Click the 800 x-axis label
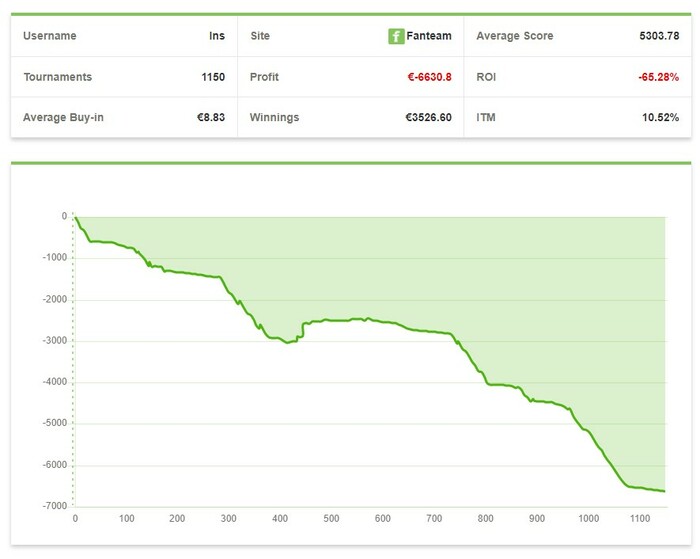 click(x=485, y=518)
